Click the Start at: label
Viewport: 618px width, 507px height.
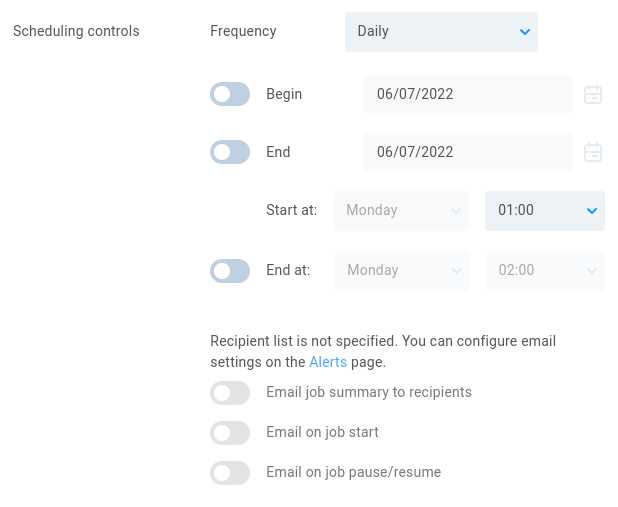tap(292, 210)
